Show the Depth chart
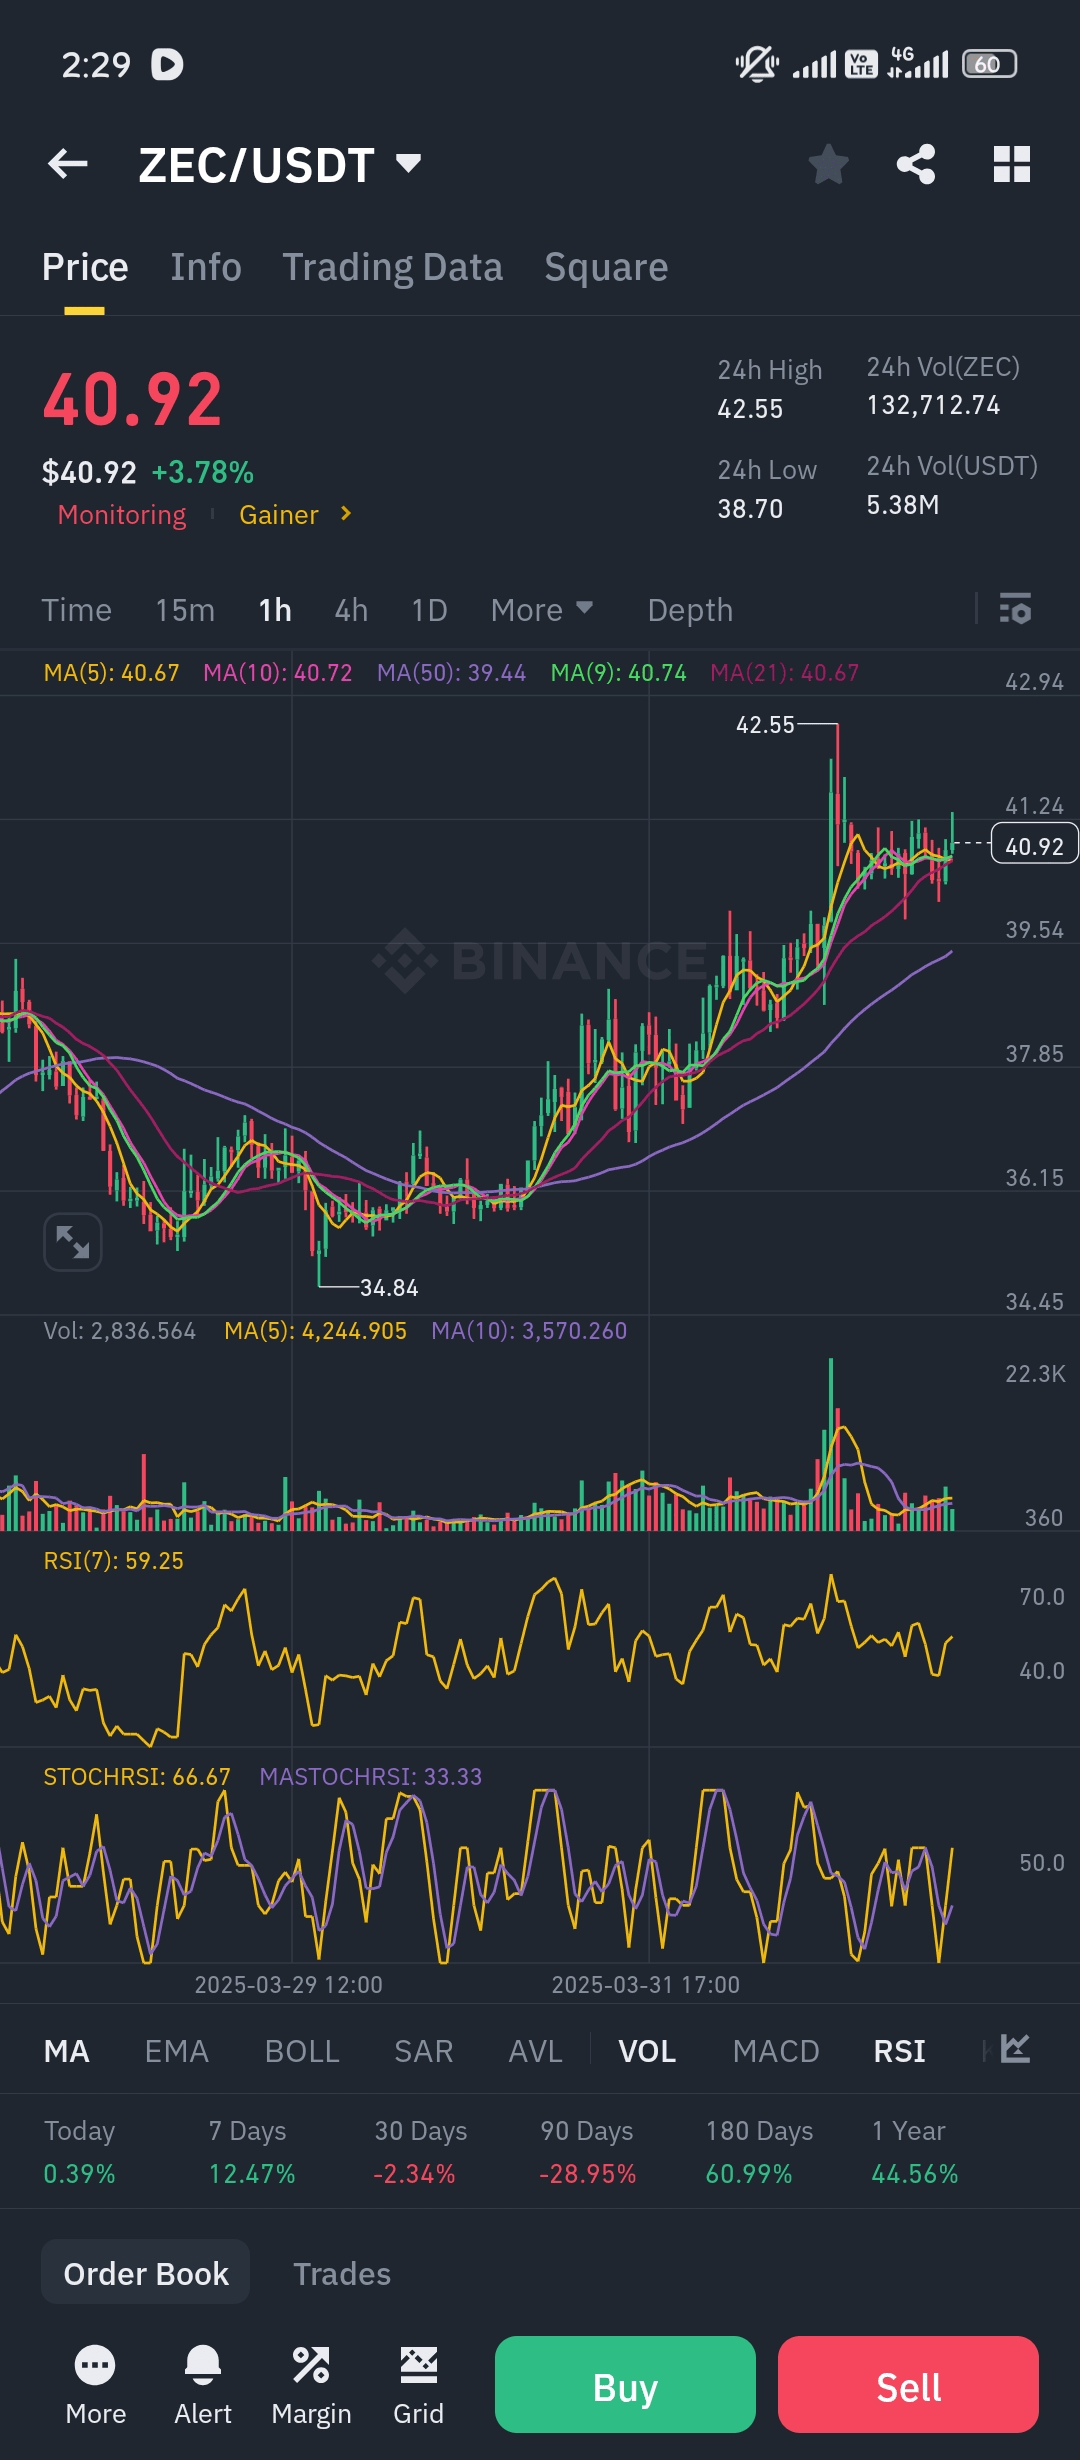This screenshot has width=1080, height=2460. (x=690, y=610)
